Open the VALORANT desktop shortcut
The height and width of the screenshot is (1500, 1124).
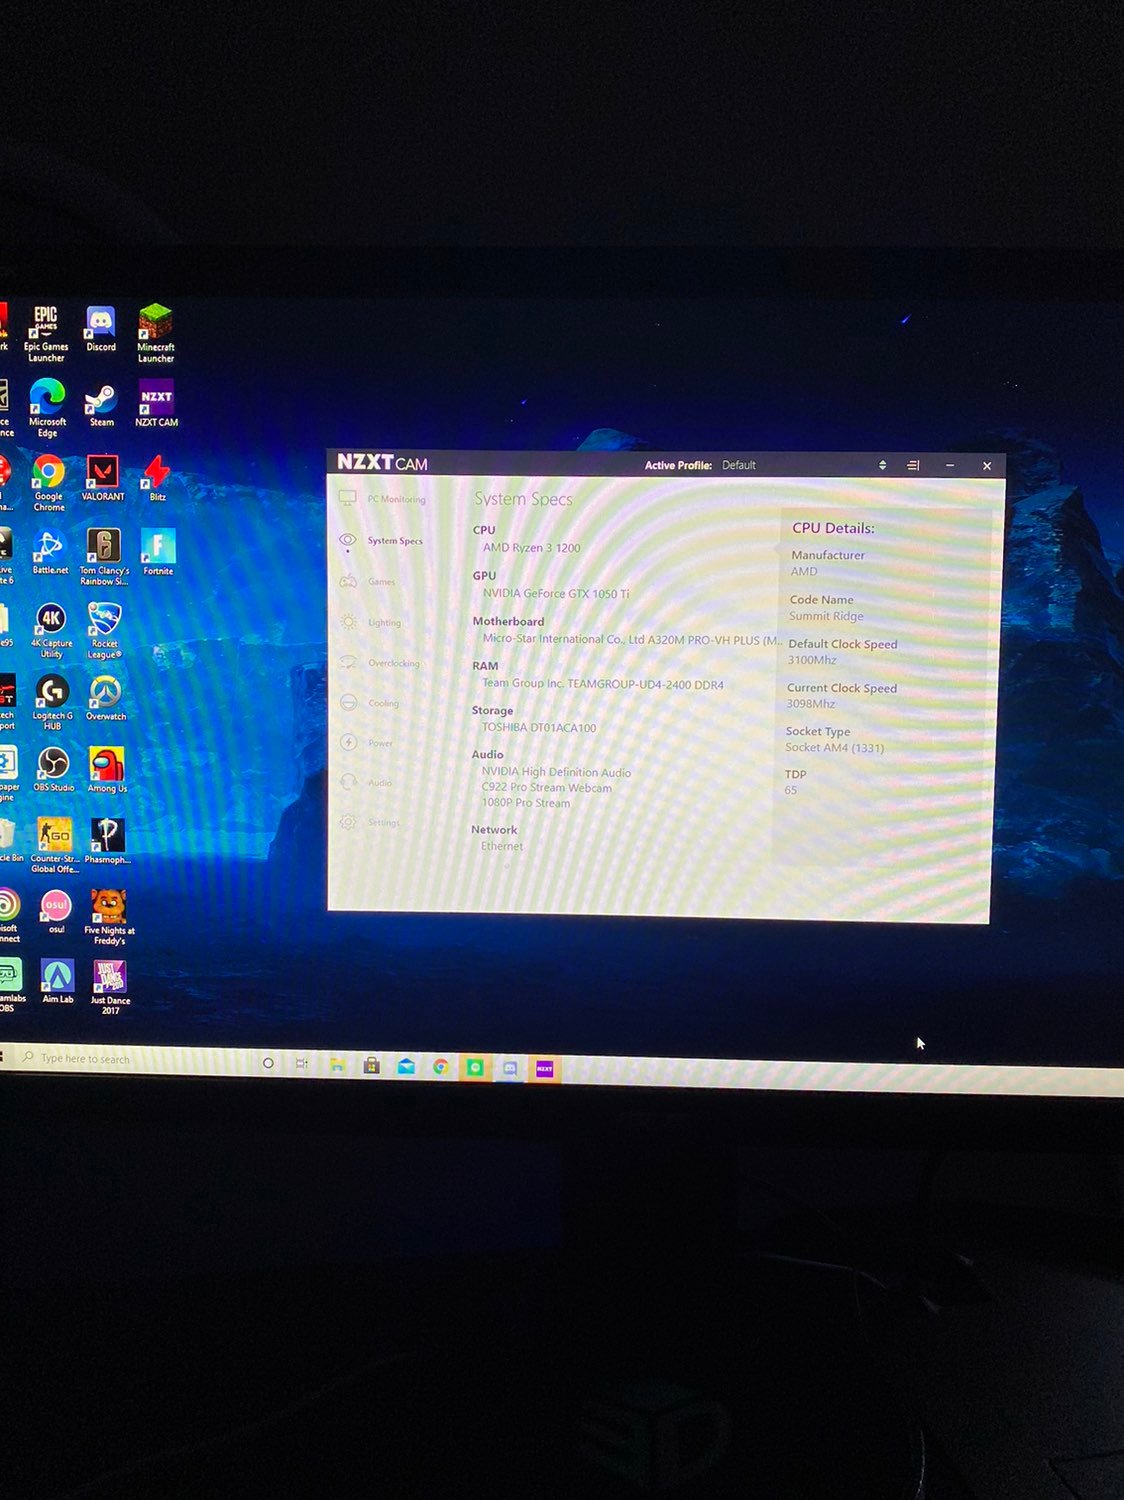(x=103, y=478)
